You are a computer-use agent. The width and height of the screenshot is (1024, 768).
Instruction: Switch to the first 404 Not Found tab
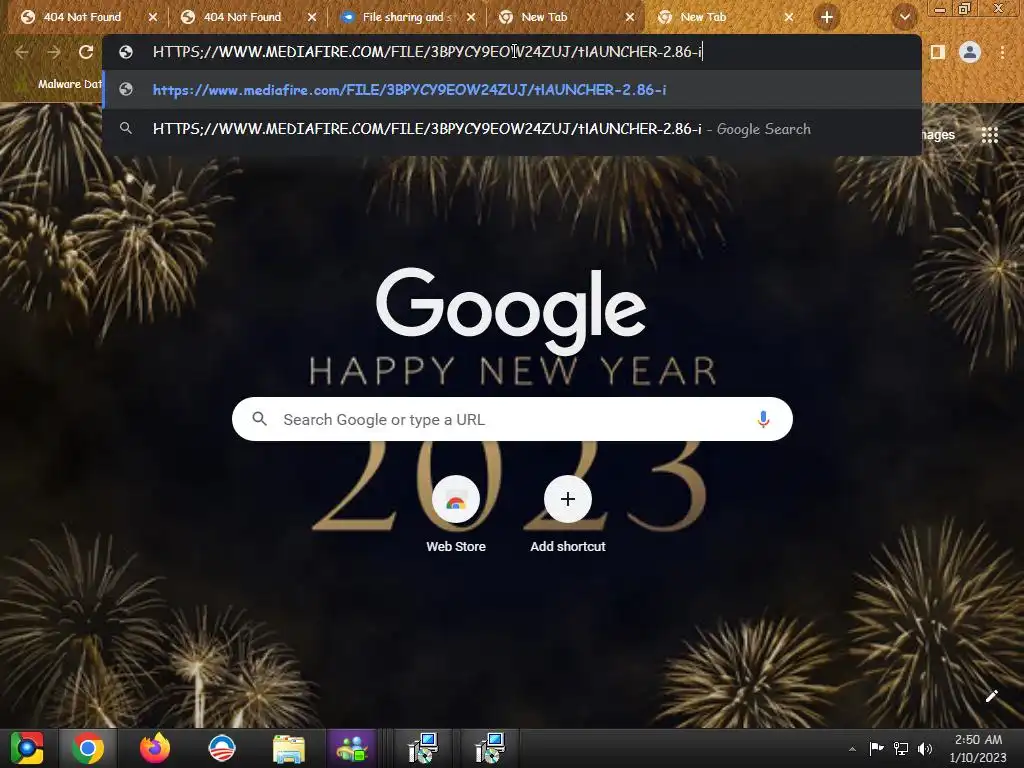82,17
